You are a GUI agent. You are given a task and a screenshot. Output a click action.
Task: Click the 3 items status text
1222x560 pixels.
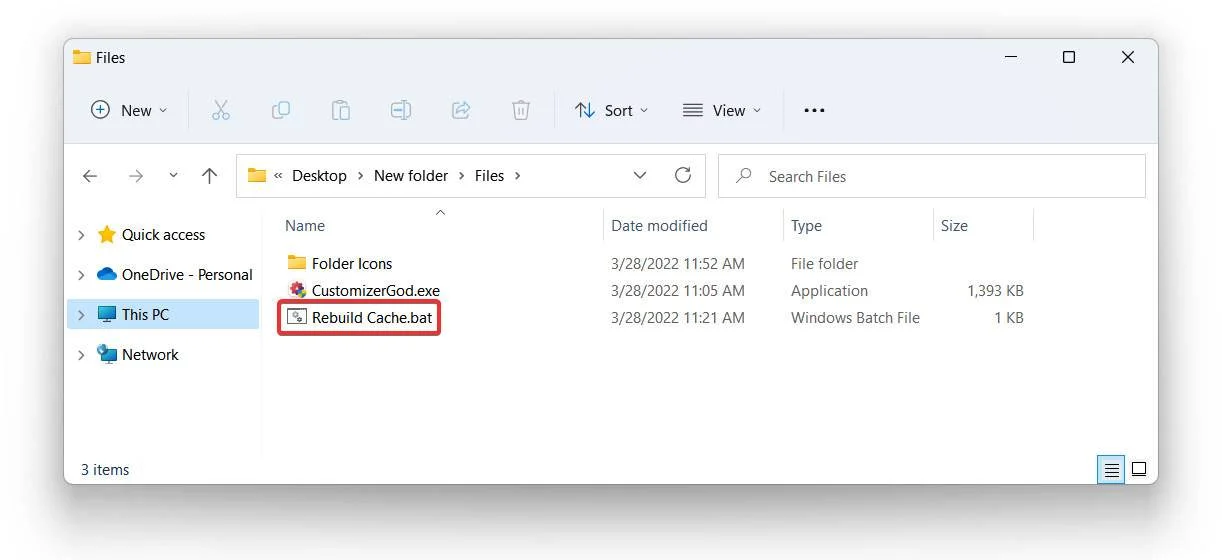[105, 469]
